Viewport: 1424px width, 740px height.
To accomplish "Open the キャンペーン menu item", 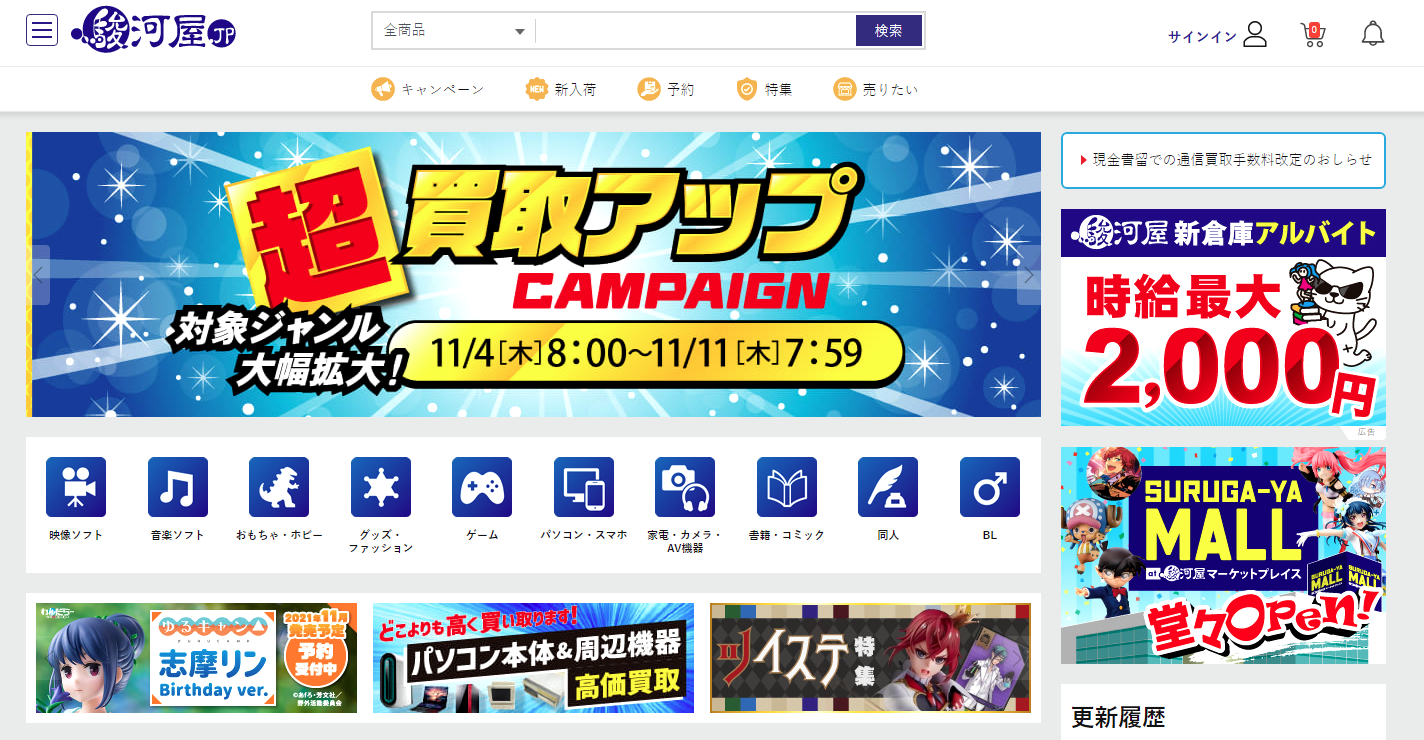I will tap(428, 89).
